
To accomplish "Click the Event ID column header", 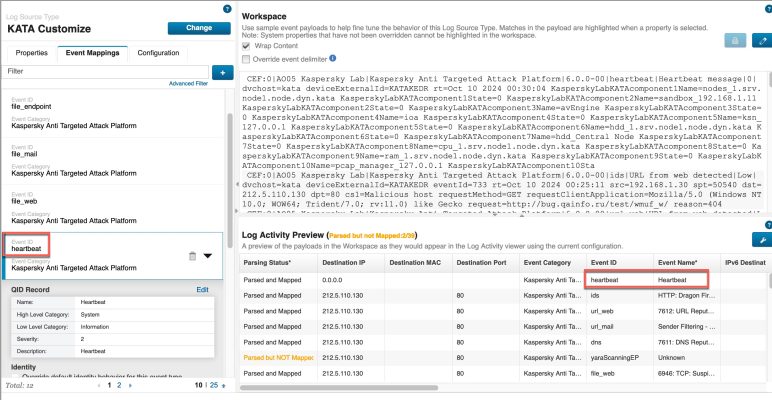I will point(620,263).
